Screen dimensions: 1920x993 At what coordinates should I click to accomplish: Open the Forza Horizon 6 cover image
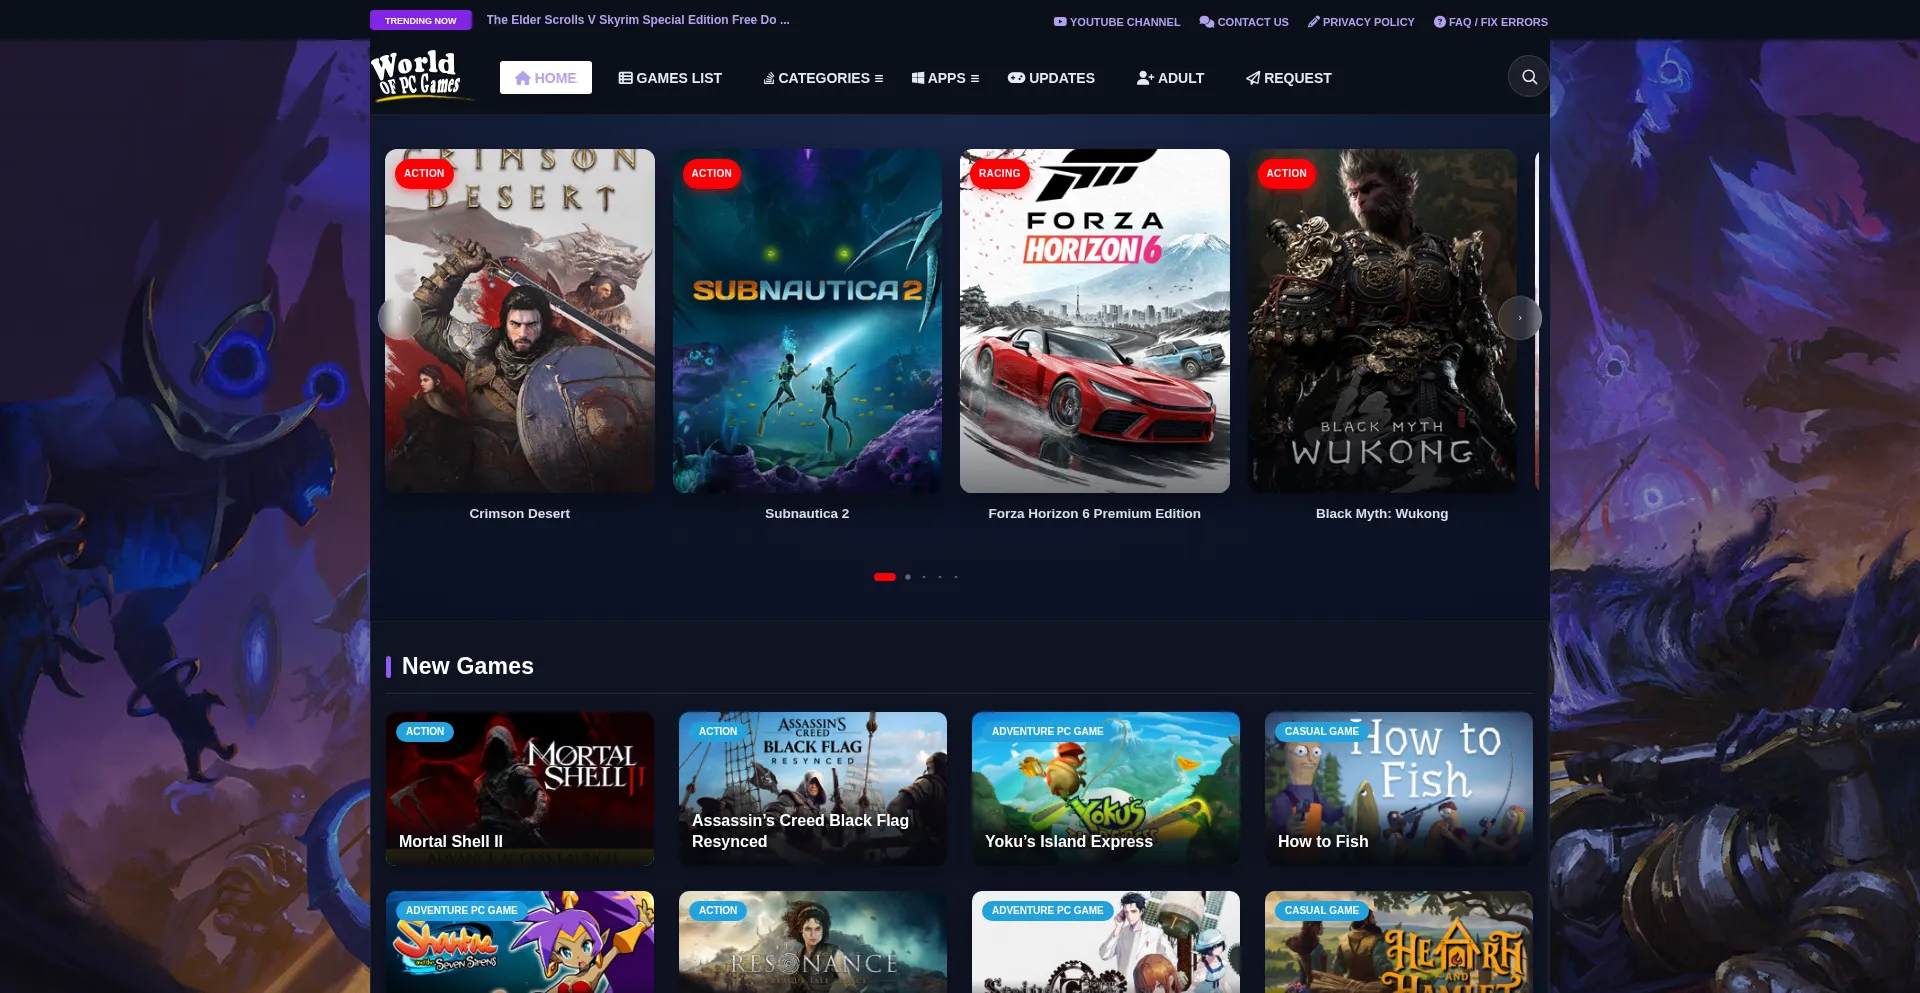pyautogui.click(x=1095, y=321)
